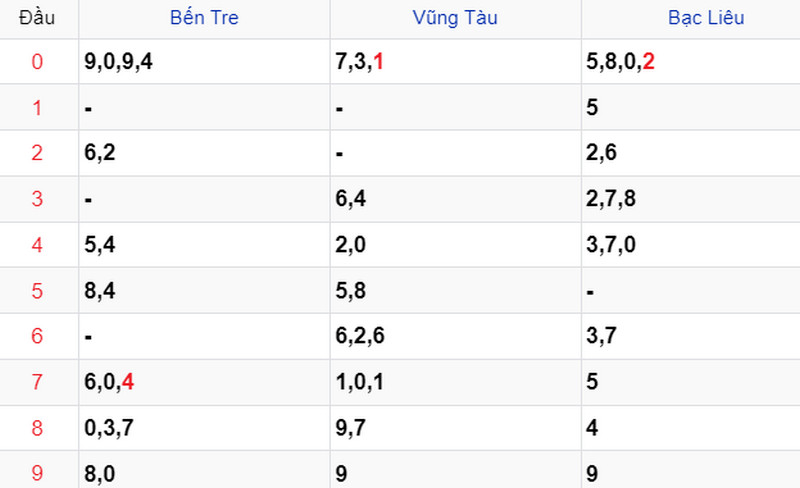Select row header number 5
Viewport: 800px width, 488px height.
click(x=37, y=291)
